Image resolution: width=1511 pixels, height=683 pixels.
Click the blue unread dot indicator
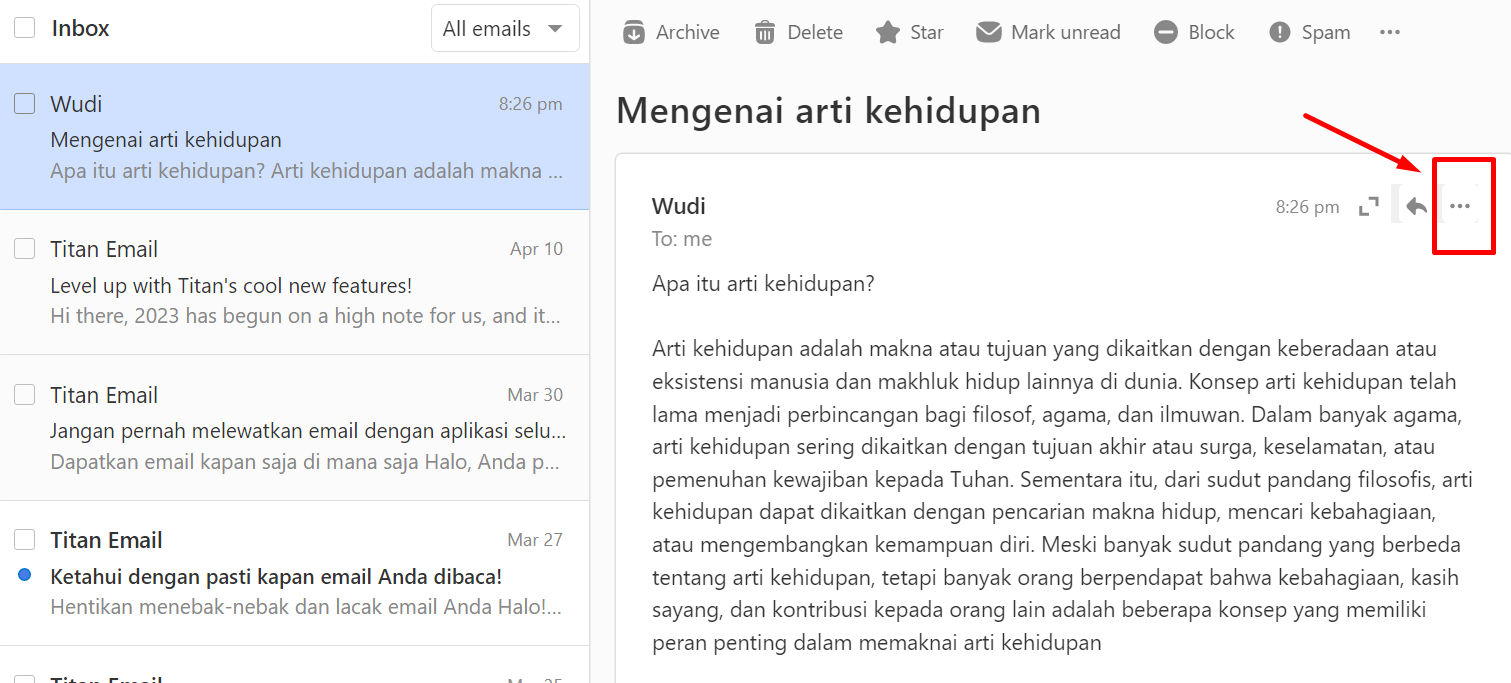25,576
